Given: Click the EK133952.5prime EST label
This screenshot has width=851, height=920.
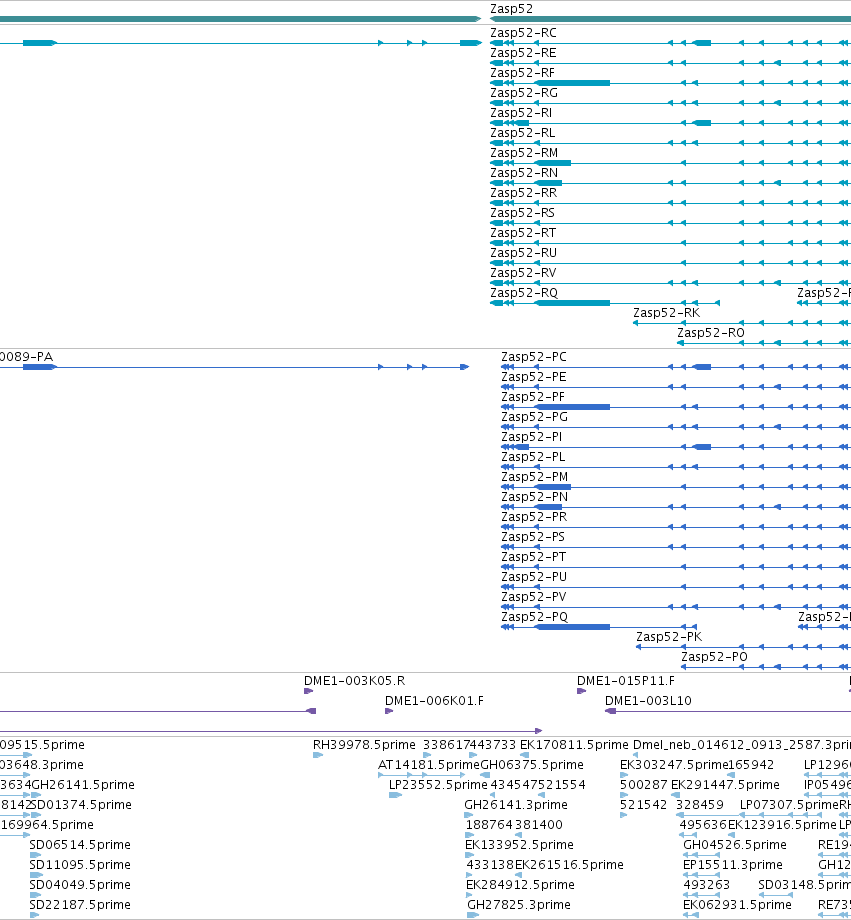Looking at the screenshot, I should (519, 844).
